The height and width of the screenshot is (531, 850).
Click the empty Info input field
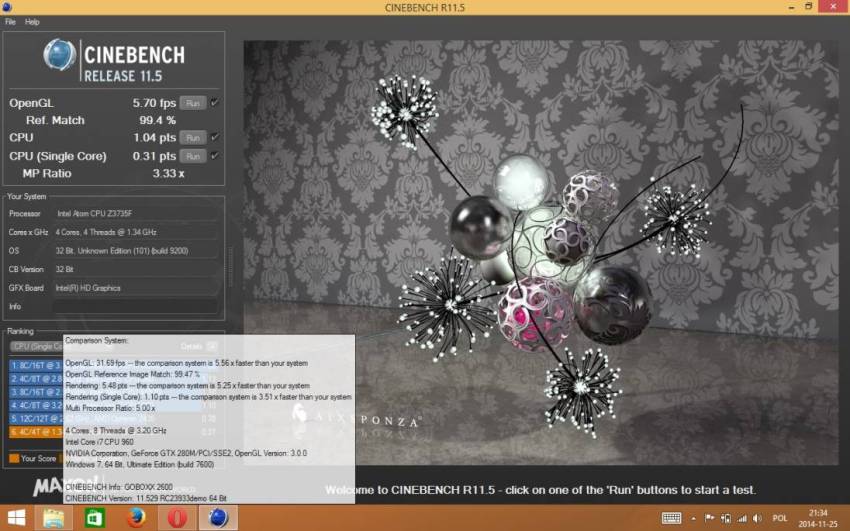point(138,307)
